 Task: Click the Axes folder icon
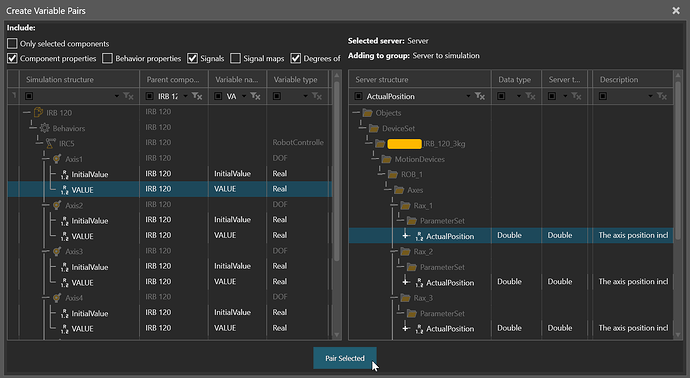click(x=399, y=190)
